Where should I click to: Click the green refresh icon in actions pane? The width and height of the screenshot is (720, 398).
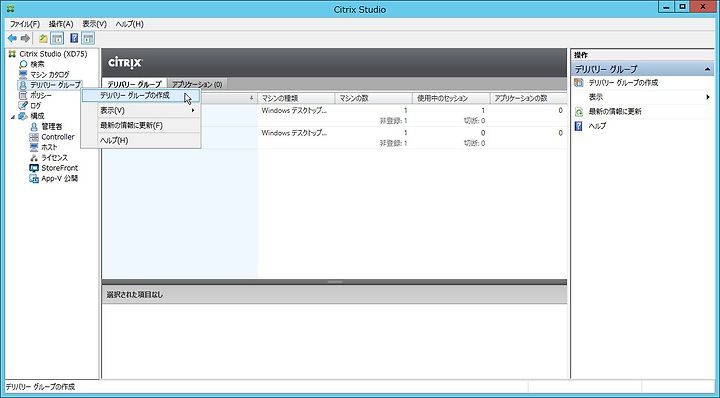[579, 112]
